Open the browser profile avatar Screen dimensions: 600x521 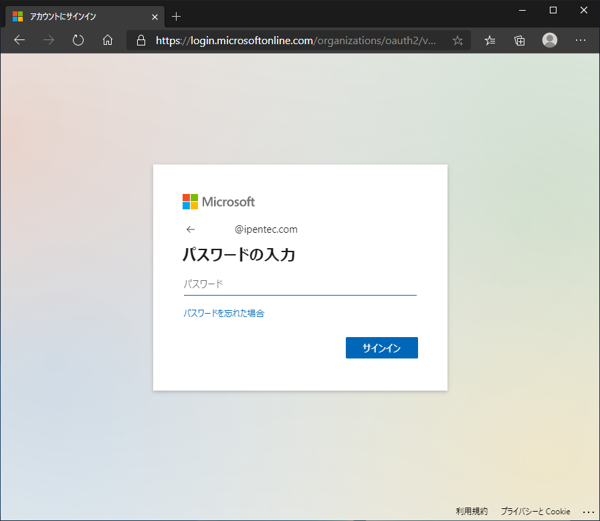click(549, 40)
